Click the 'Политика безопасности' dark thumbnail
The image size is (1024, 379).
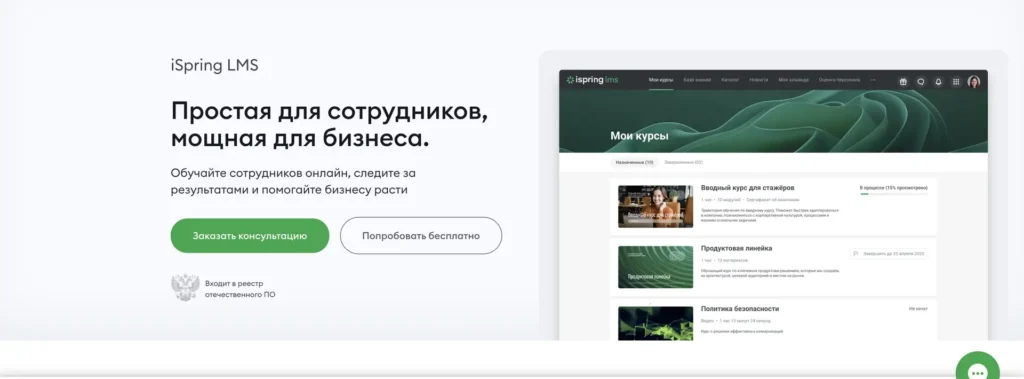coord(656,323)
